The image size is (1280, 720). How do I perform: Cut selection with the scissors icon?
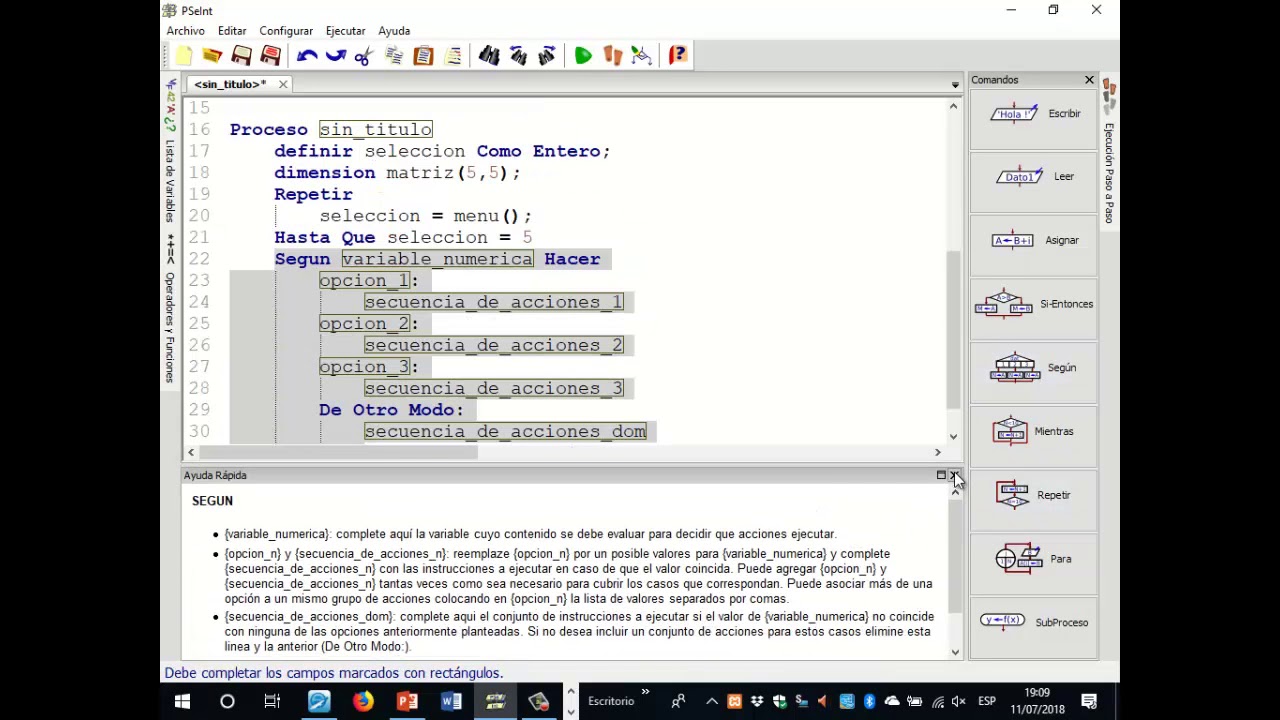[x=365, y=55]
